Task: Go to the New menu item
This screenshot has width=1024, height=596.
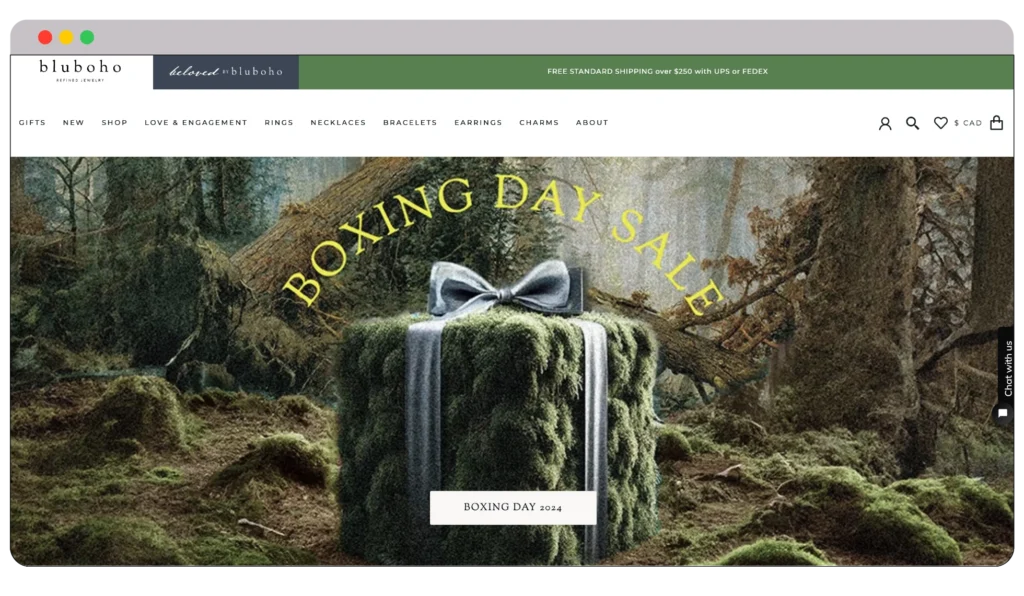Action: pos(73,123)
